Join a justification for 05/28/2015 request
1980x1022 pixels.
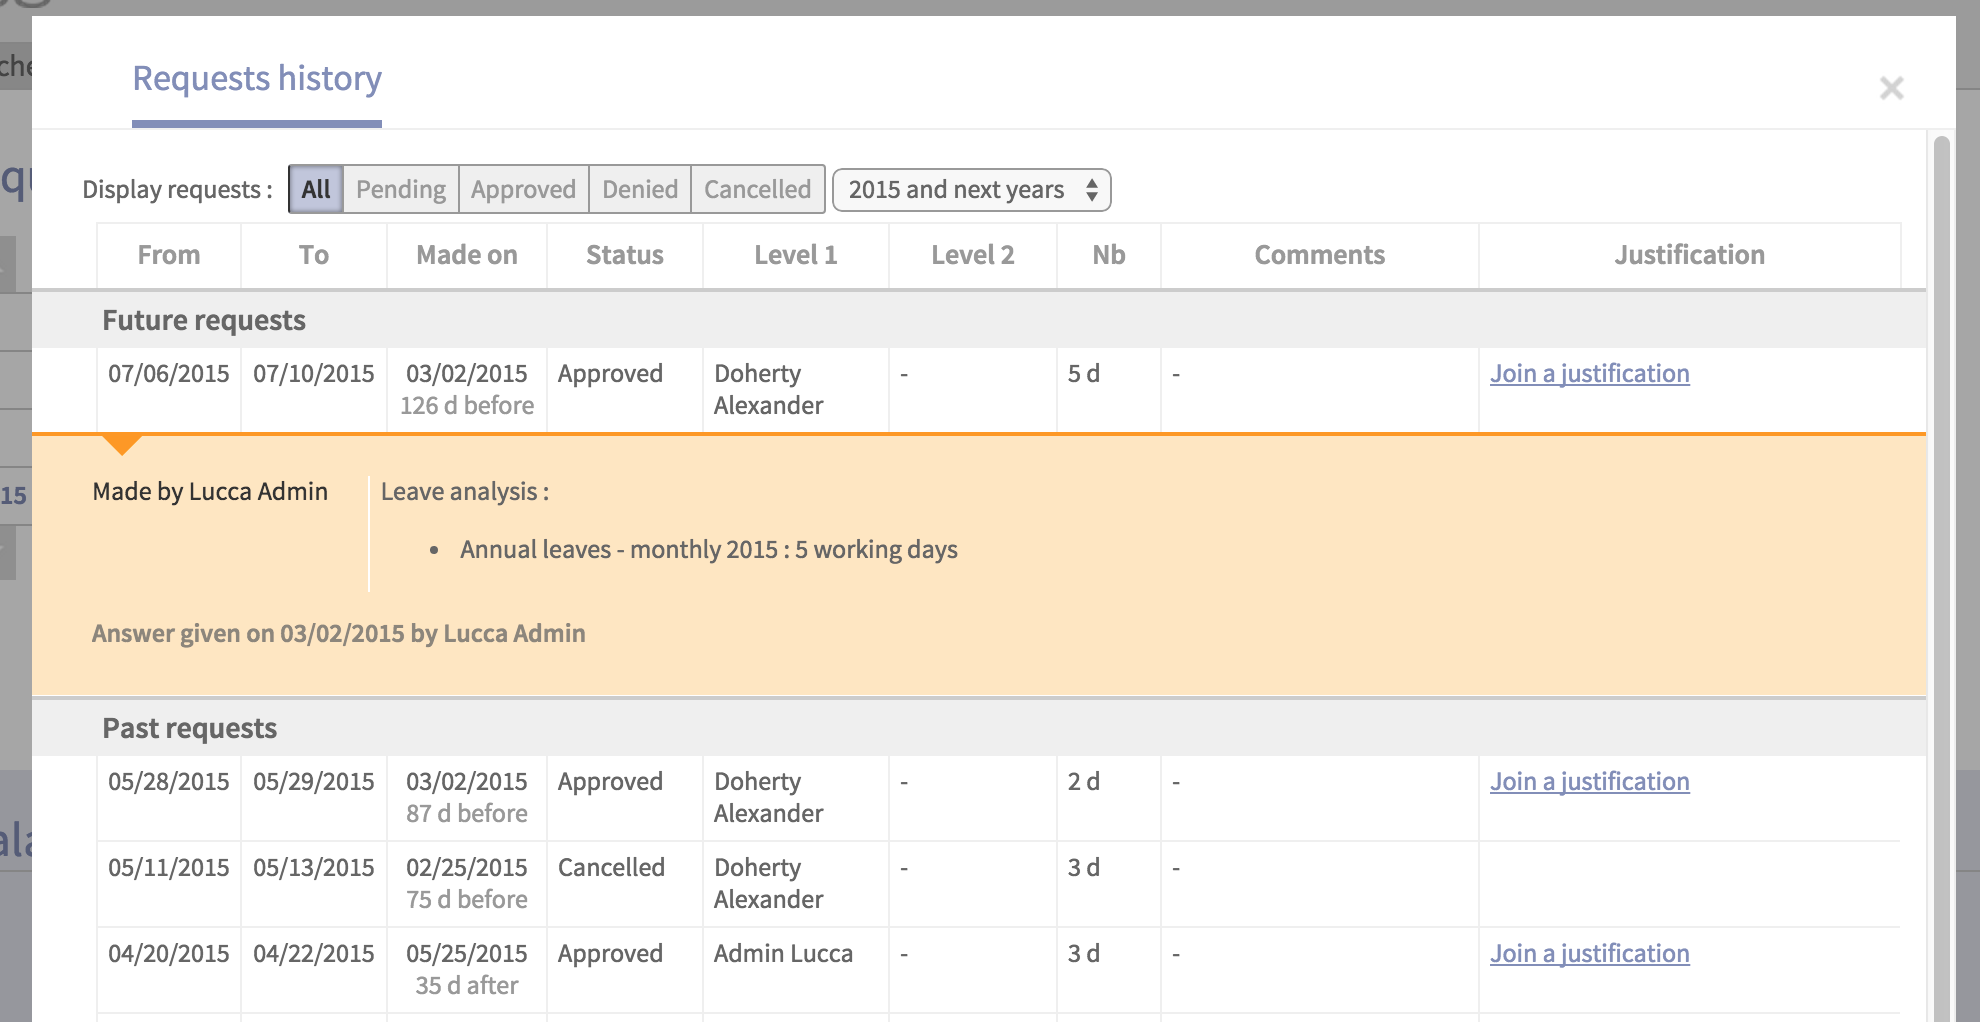click(x=1590, y=782)
